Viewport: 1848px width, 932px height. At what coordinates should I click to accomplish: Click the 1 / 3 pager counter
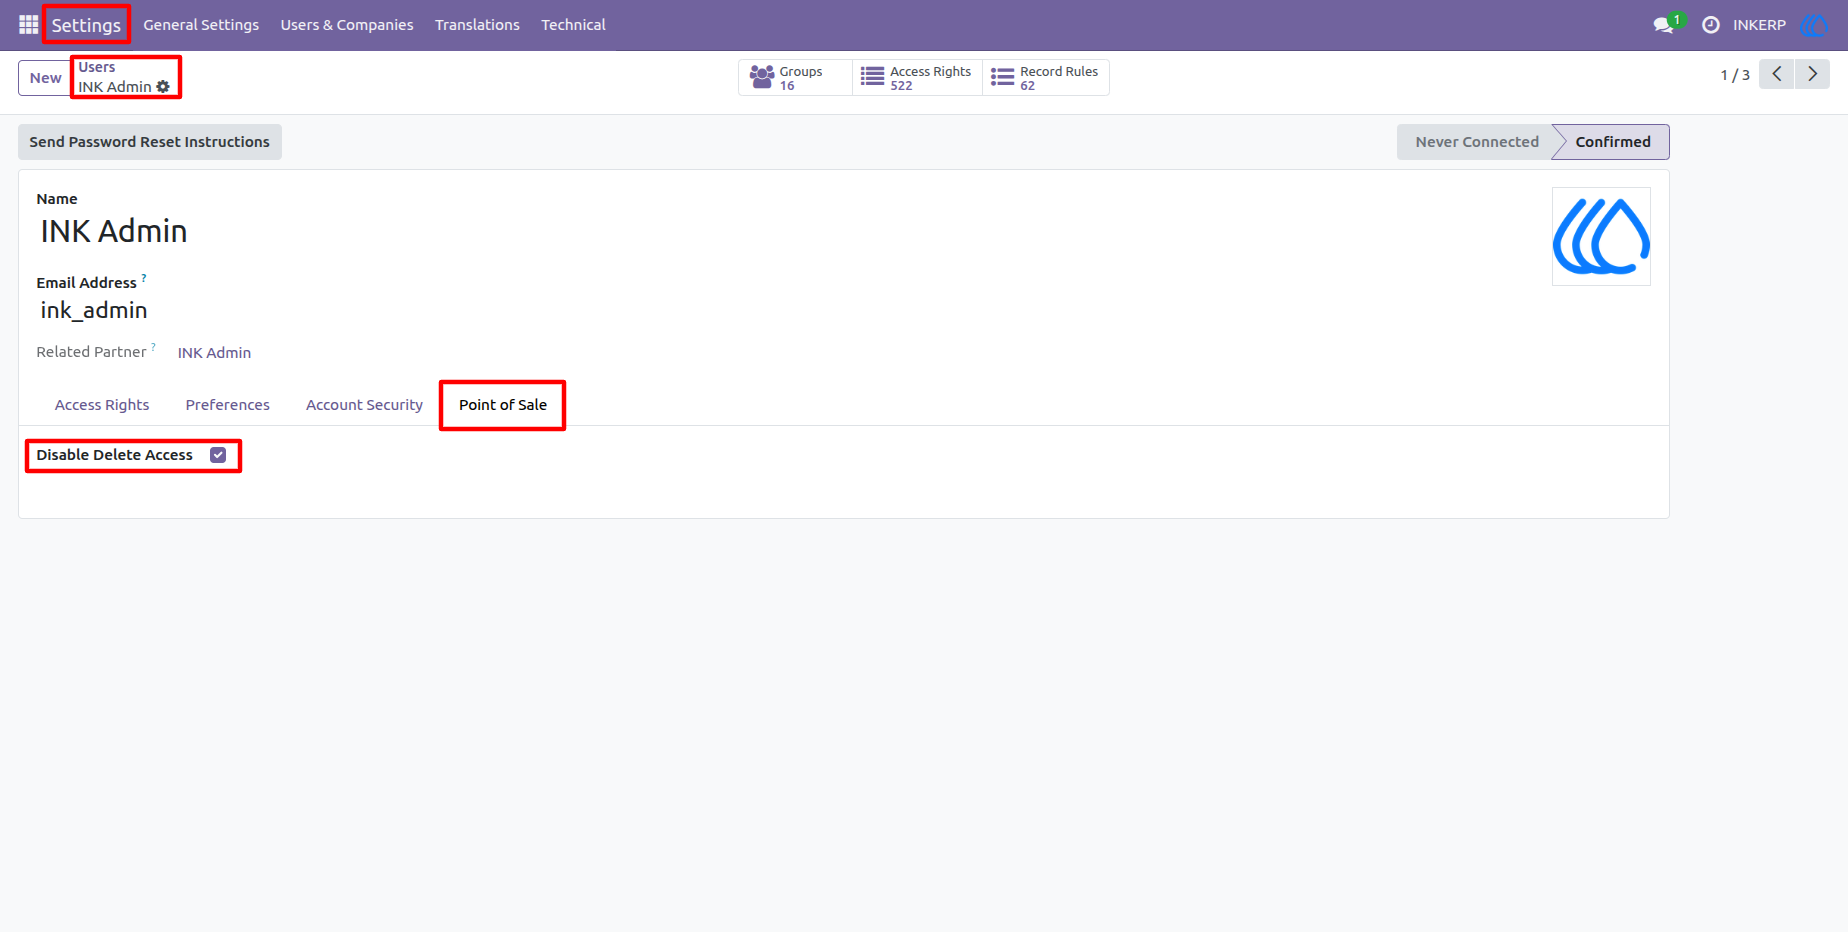pos(1735,75)
